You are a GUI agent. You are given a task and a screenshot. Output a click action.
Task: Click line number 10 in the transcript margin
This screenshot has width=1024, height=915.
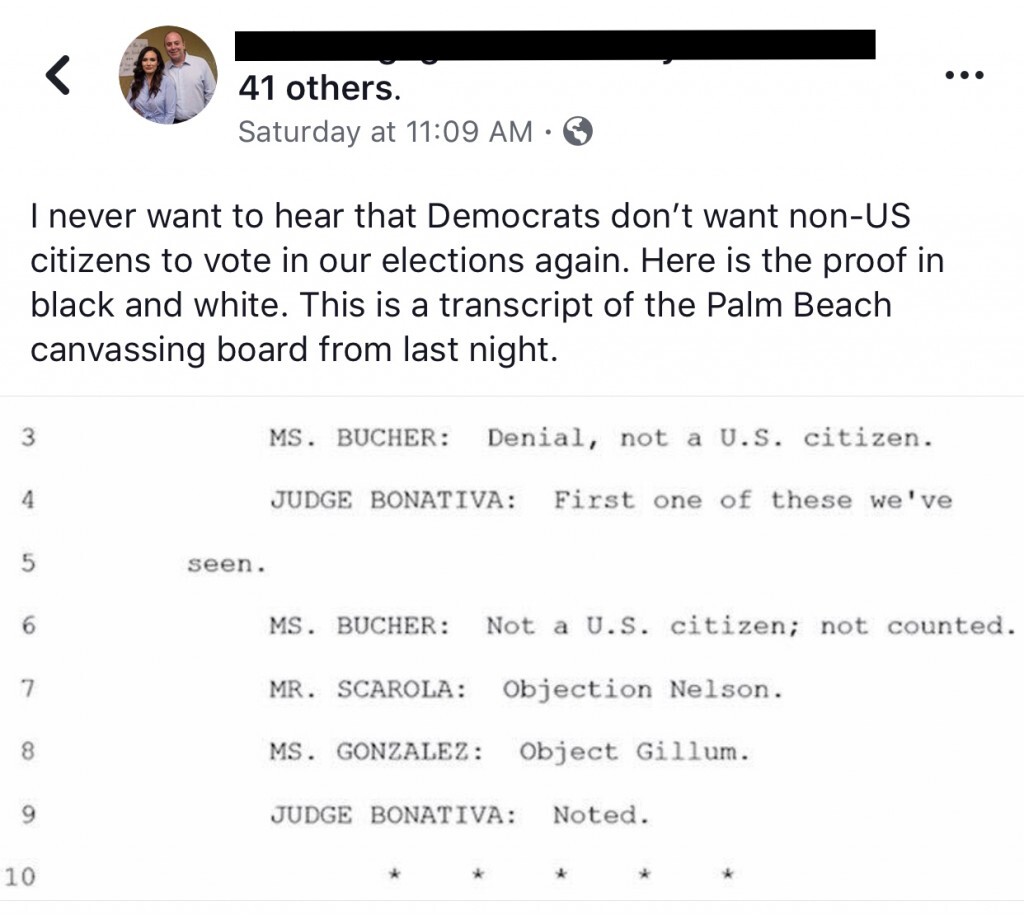20,878
